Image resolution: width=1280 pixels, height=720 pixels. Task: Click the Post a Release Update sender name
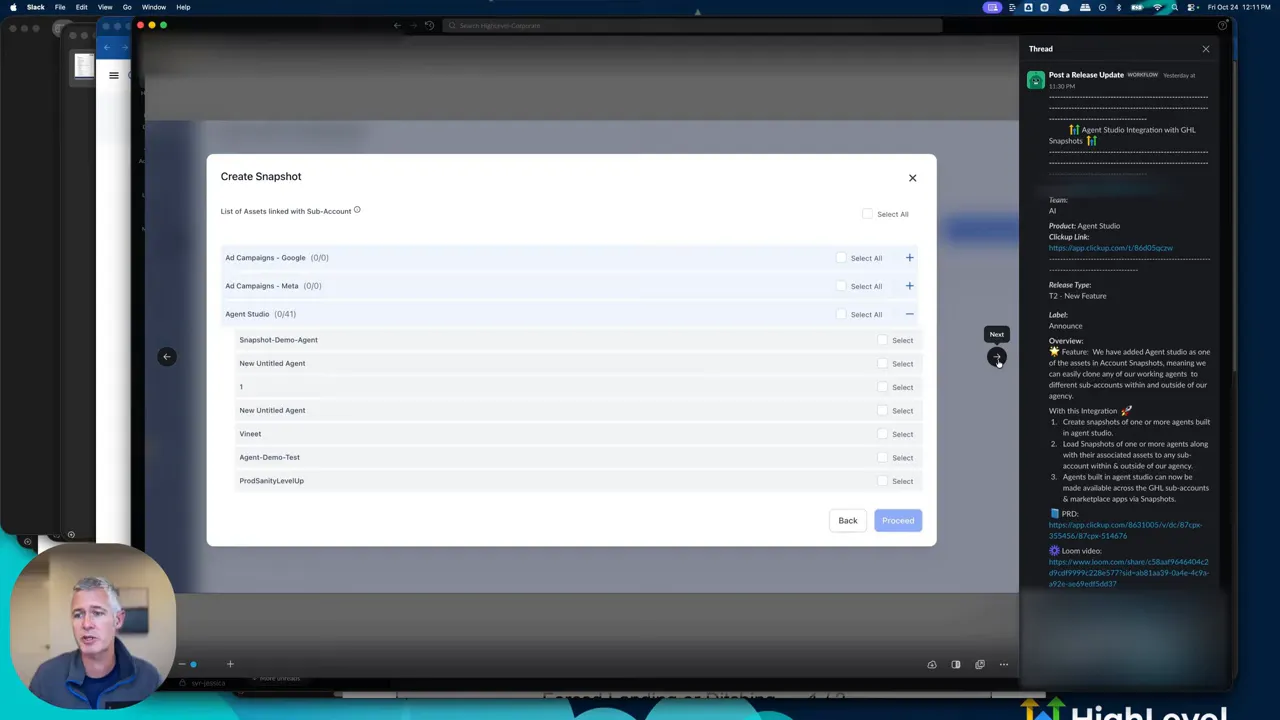(x=1086, y=75)
